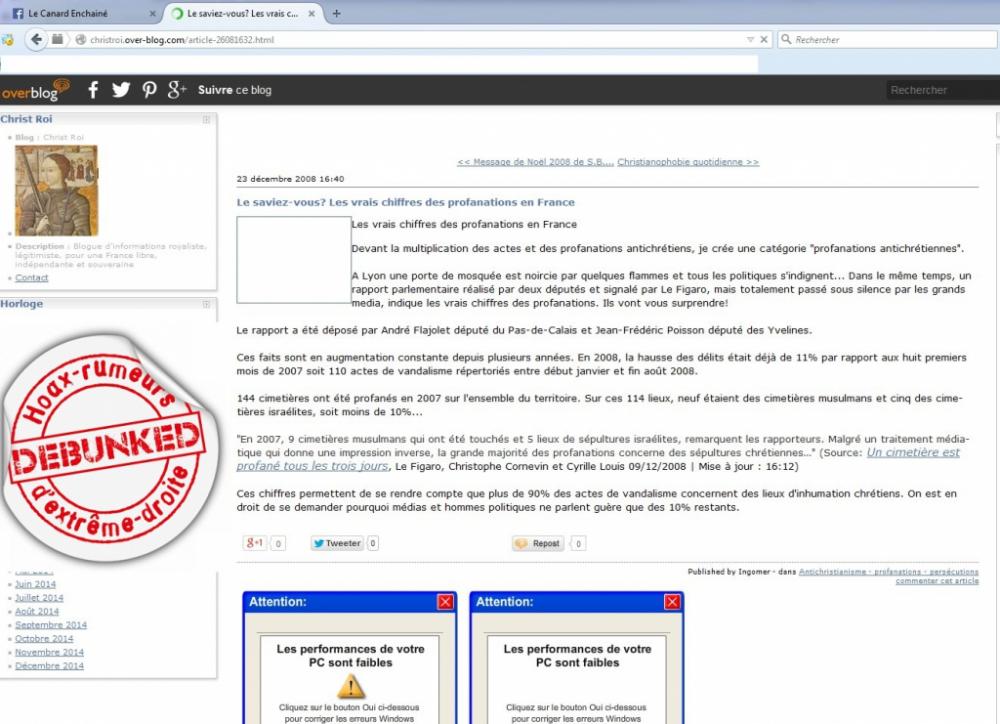Click the Repost button
The height and width of the screenshot is (724, 1000).
pos(538,543)
